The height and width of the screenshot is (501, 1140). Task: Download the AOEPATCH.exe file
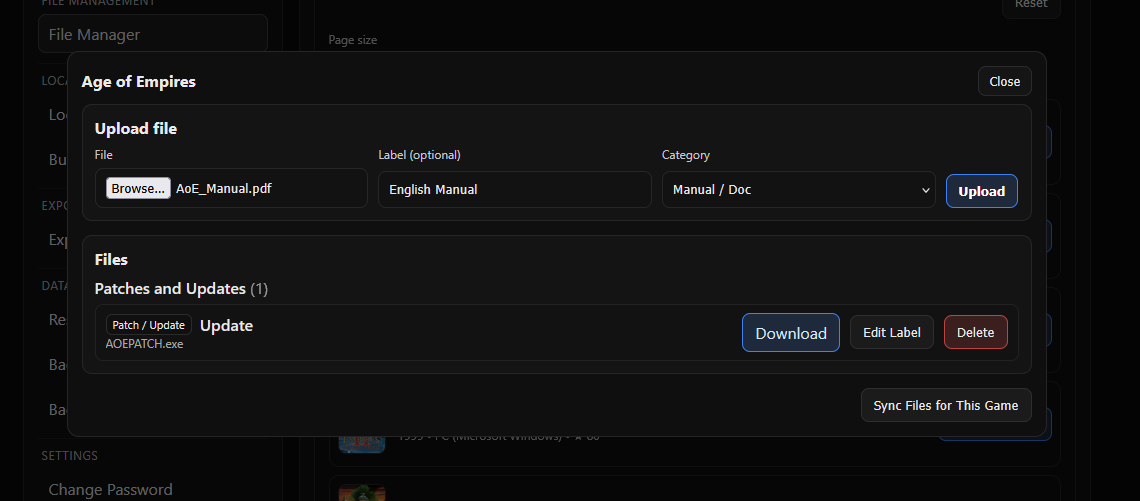coord(790,333)
